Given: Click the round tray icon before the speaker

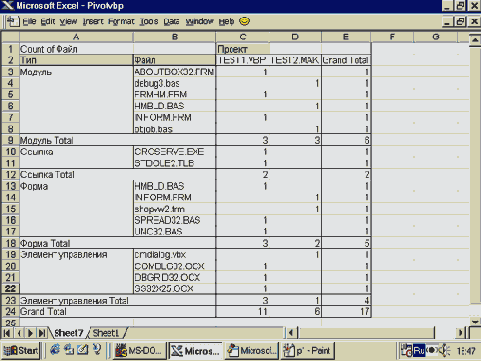Looking at the screenshot, I should [432, 351].
